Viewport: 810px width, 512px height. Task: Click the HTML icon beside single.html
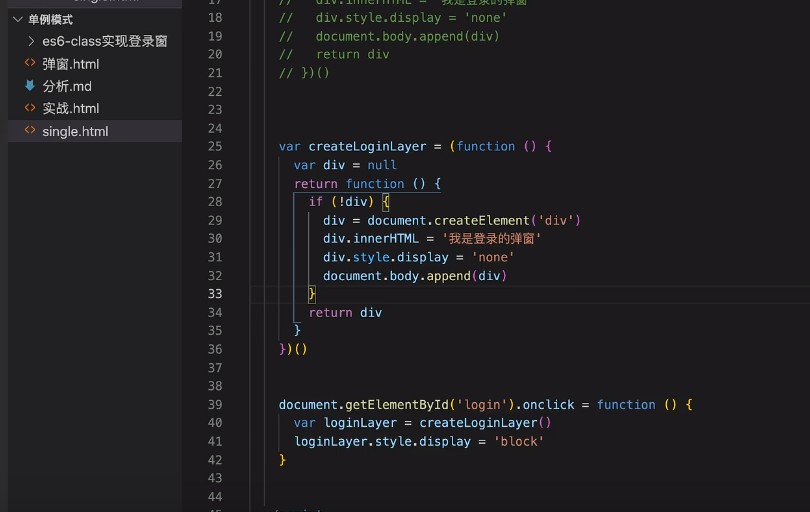coord(30,130)
